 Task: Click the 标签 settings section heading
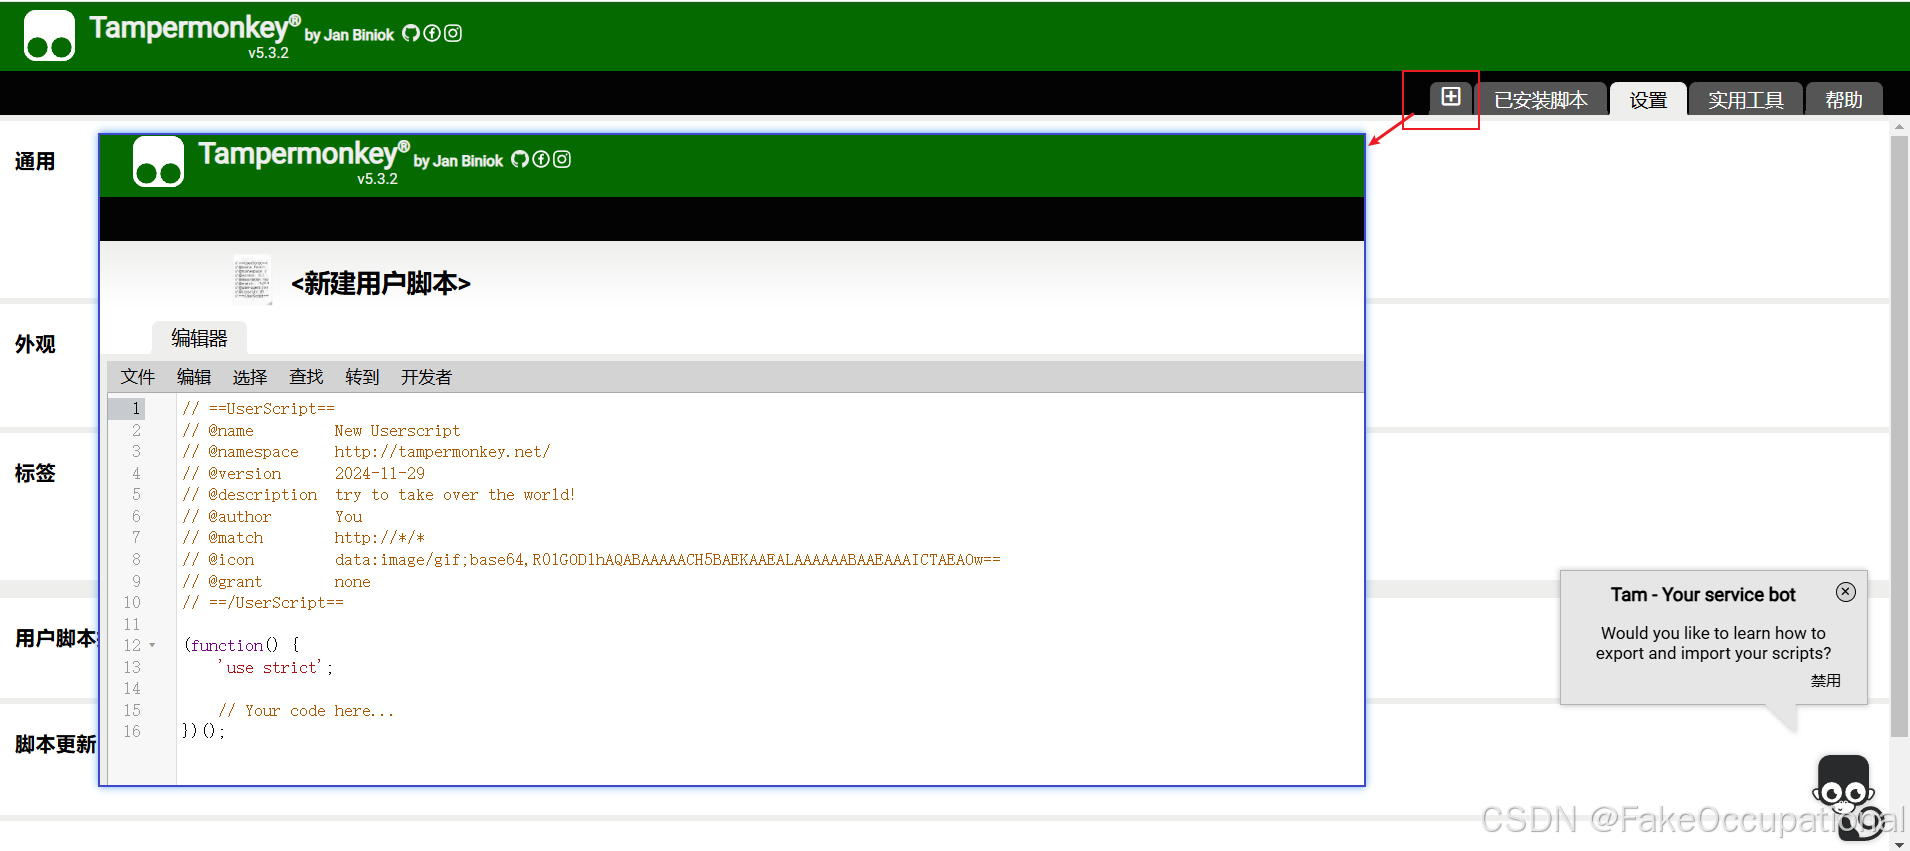[35, 473]
